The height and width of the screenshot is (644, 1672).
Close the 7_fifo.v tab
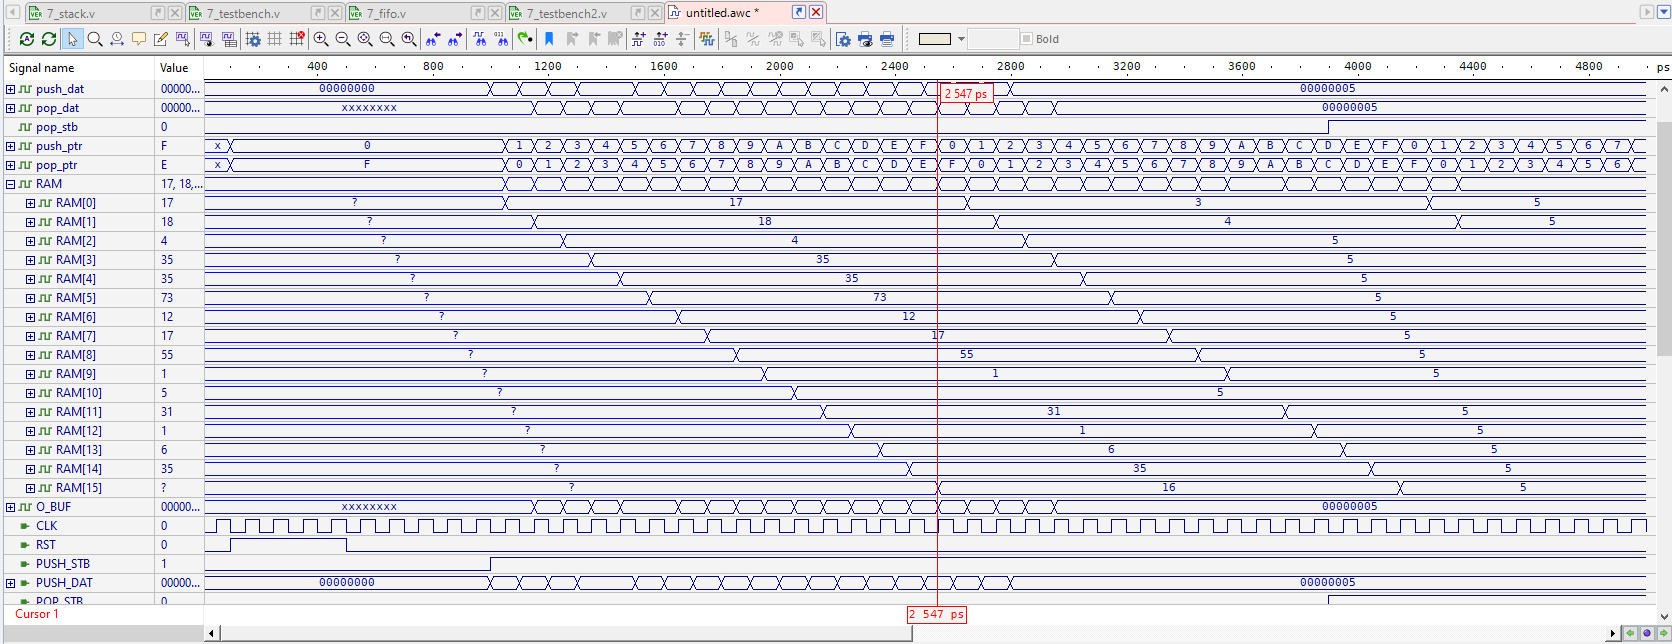(x=495, y=13)
